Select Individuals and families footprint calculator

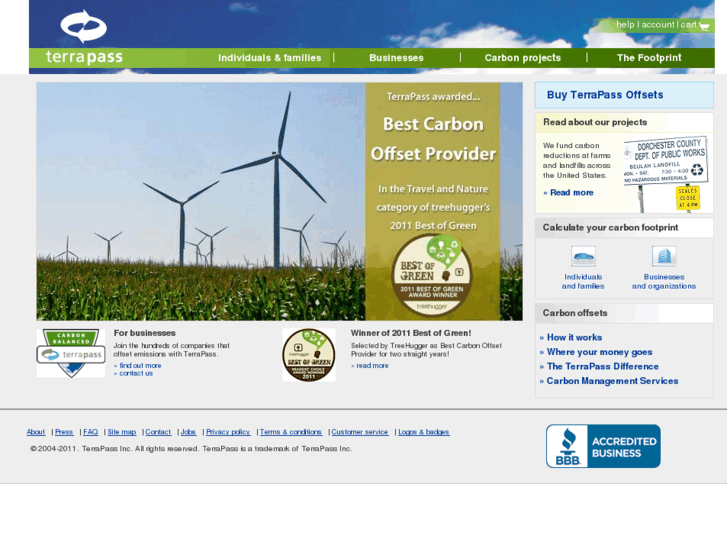[x=583, y=282]
